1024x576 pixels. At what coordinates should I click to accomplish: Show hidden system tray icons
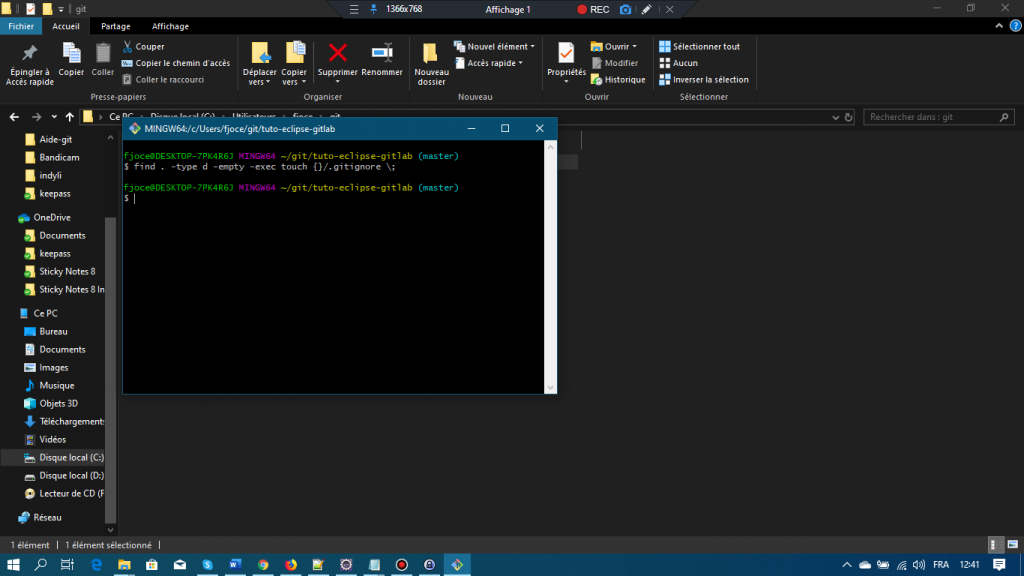[847, 564]
